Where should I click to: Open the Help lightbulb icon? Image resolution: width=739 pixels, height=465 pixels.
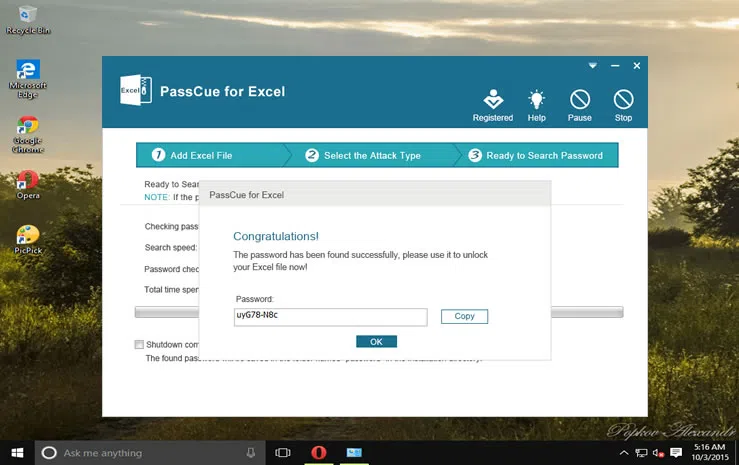(x=536, y=106)
